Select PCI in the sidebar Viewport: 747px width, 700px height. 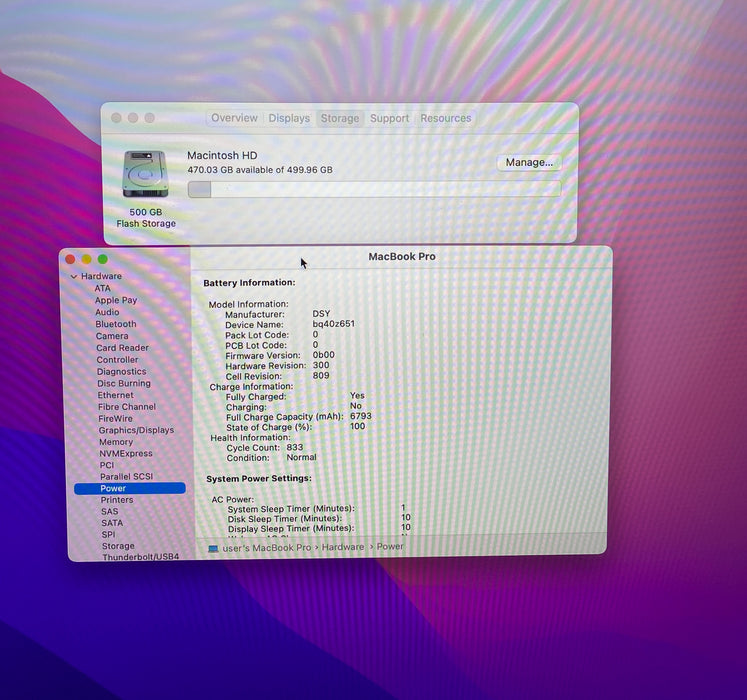[x=107, y=465]
